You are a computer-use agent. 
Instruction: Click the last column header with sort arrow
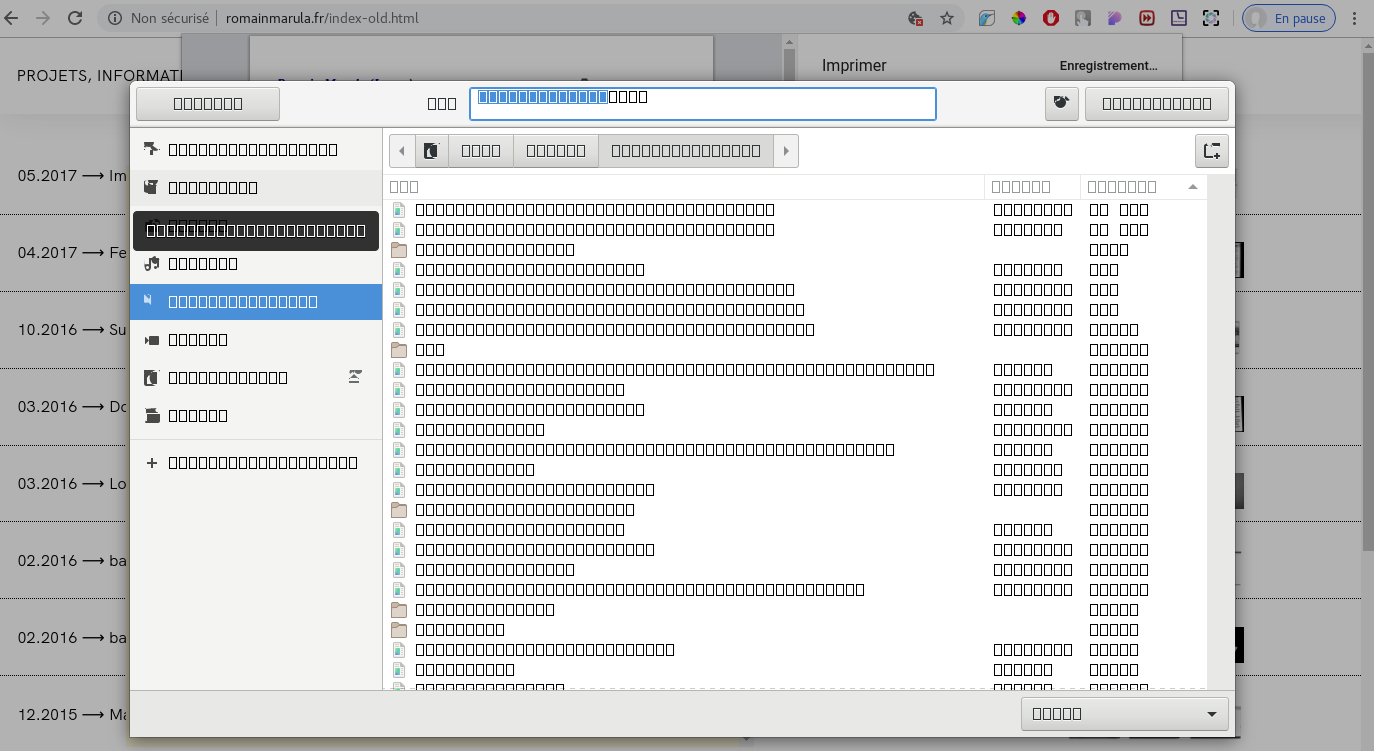click(1142, 187)
